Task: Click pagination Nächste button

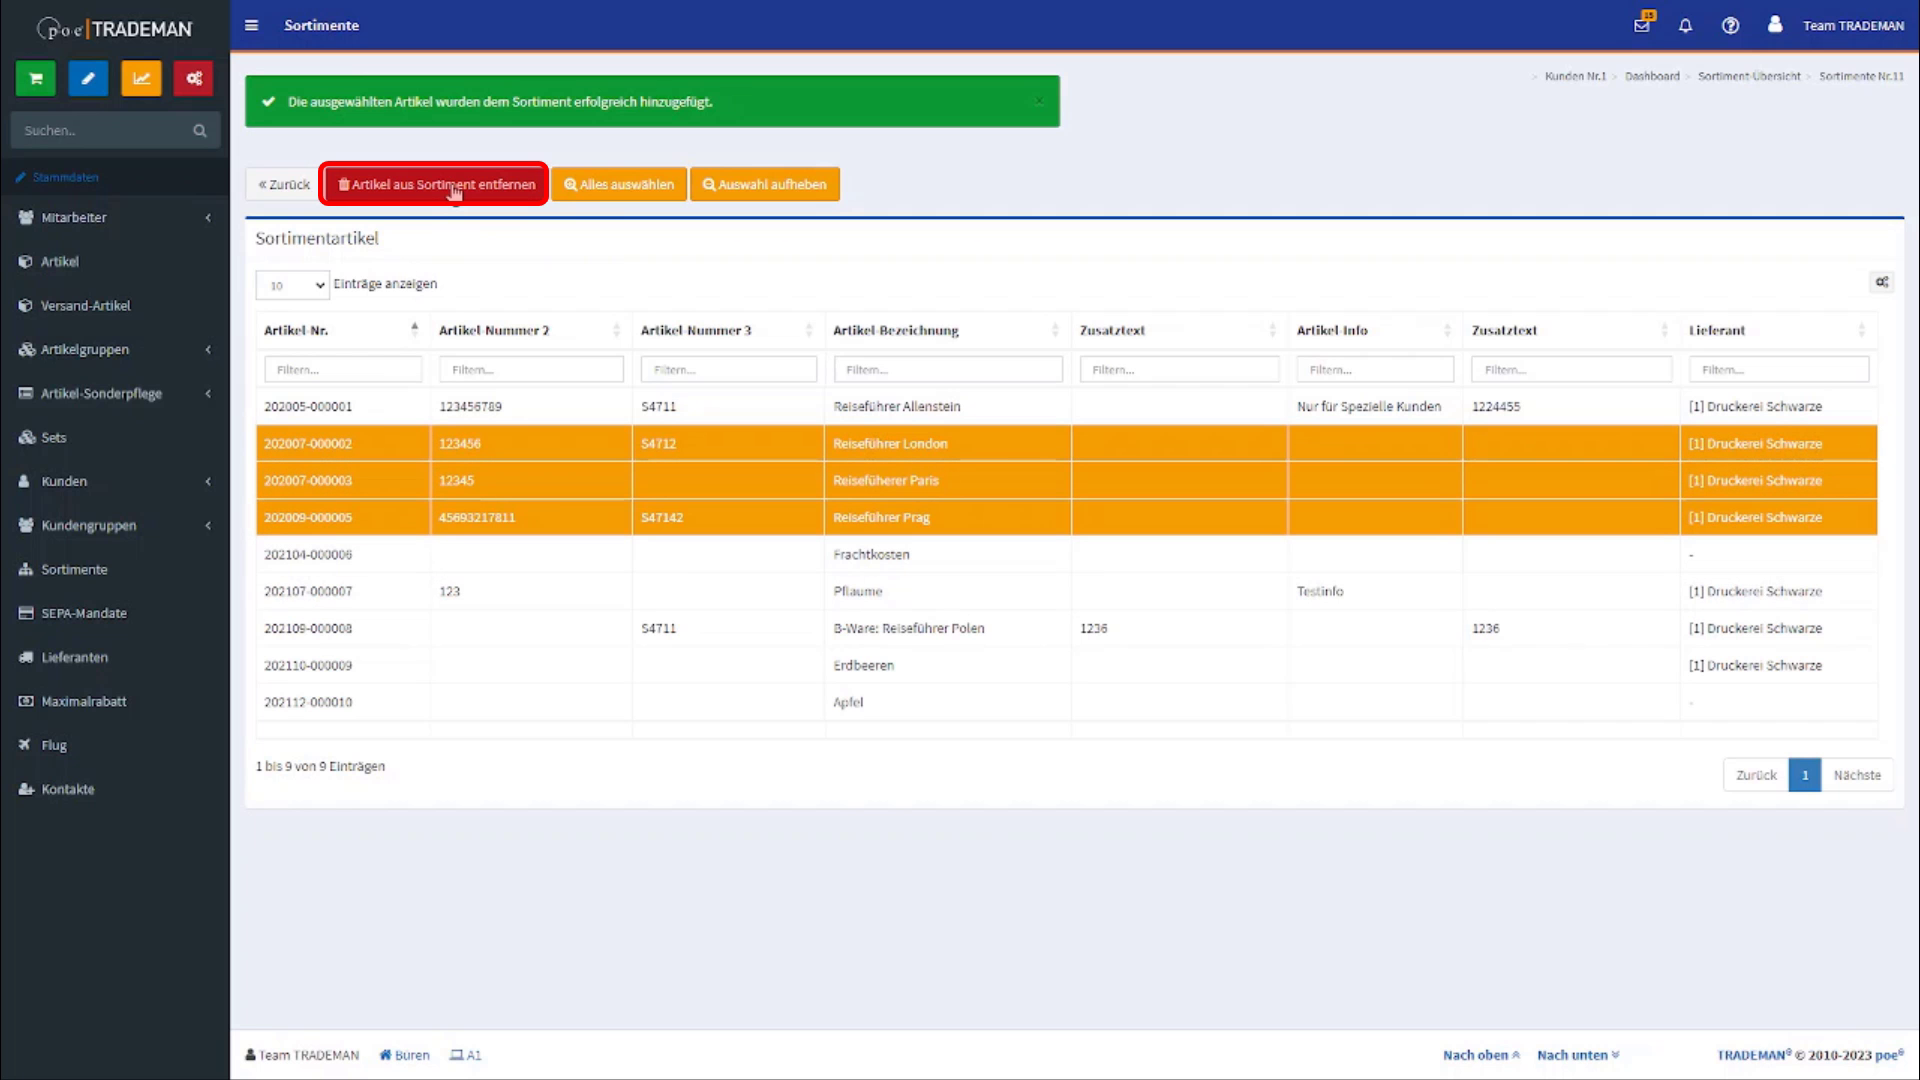Action: pyautogui.click(x=1857, y=775)
